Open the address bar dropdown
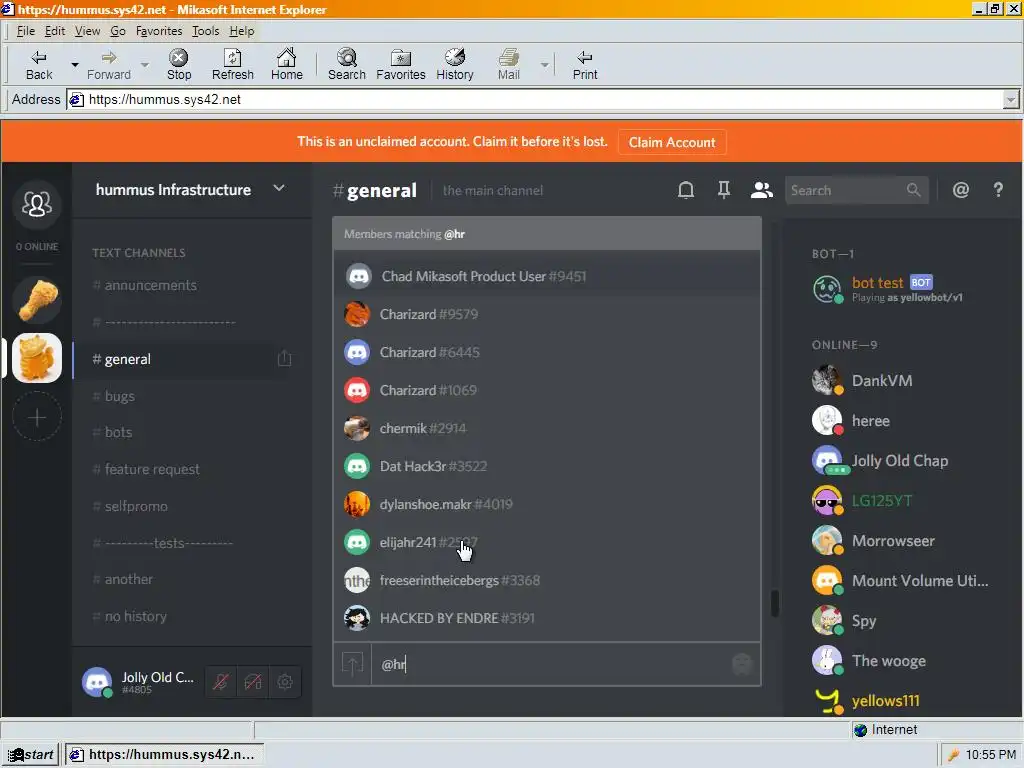Viewport: 1024px width, 768px height. [1010, 100]
